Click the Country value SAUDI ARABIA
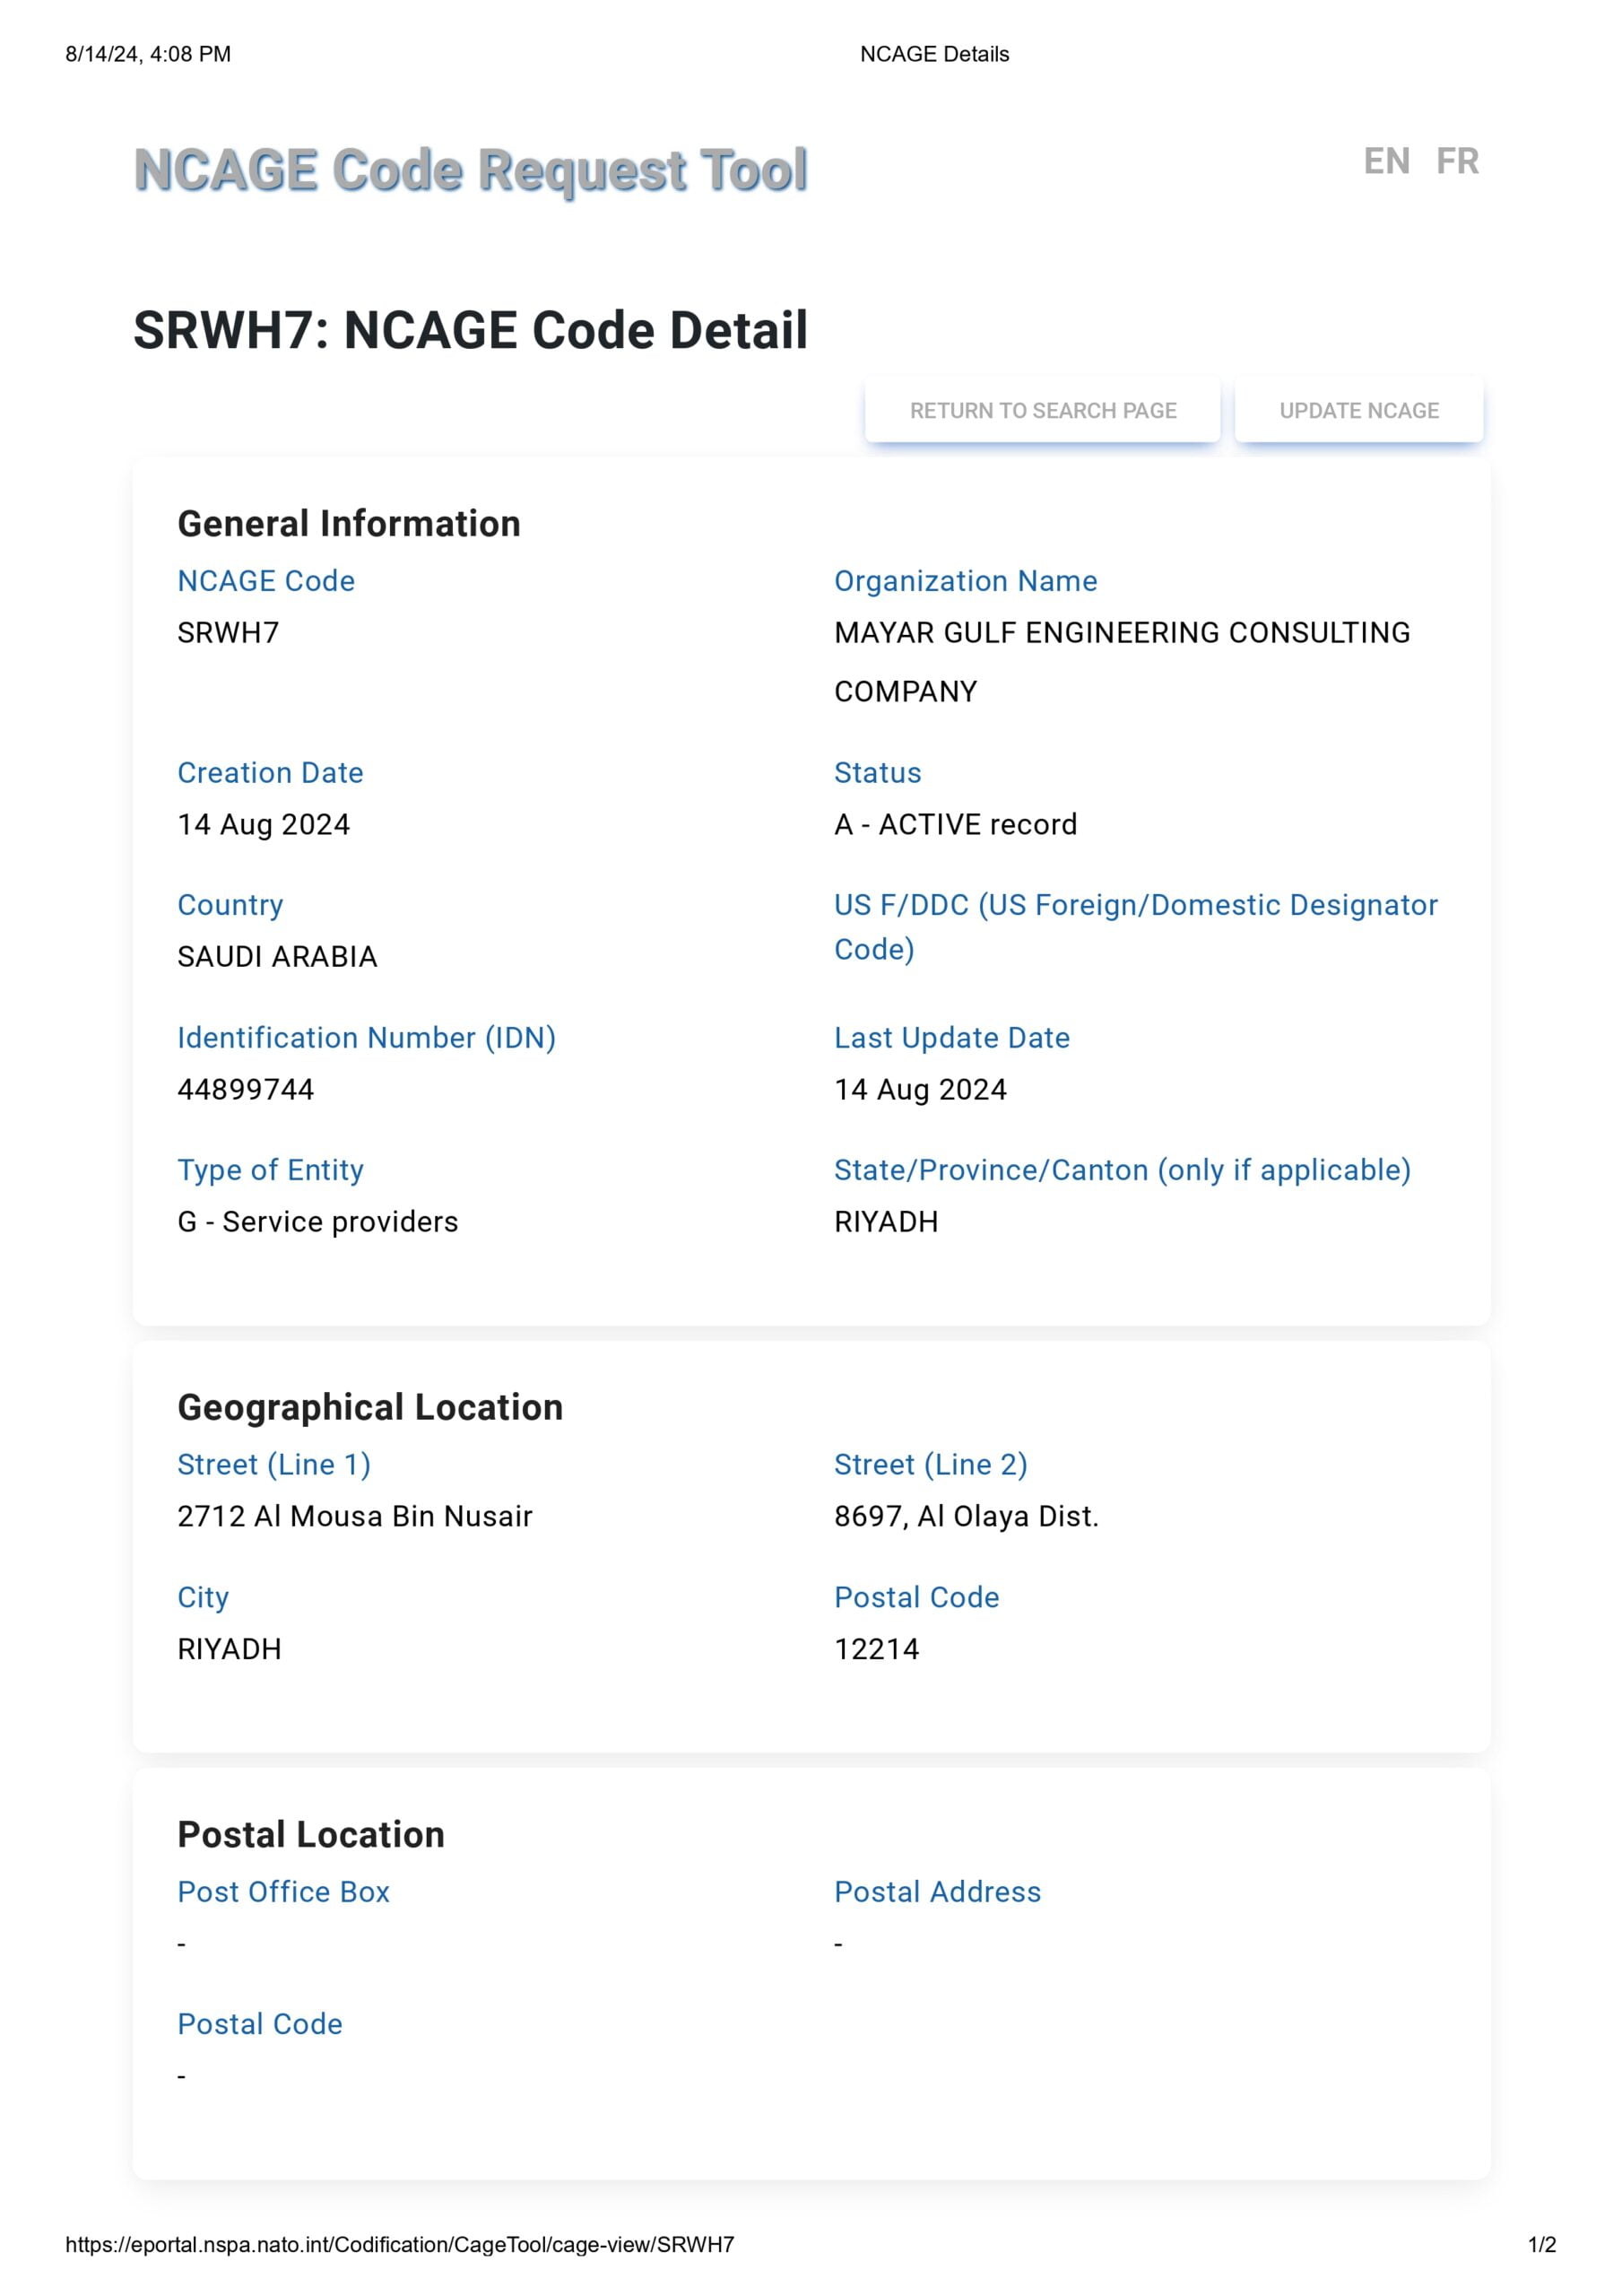 pos(277,957)
